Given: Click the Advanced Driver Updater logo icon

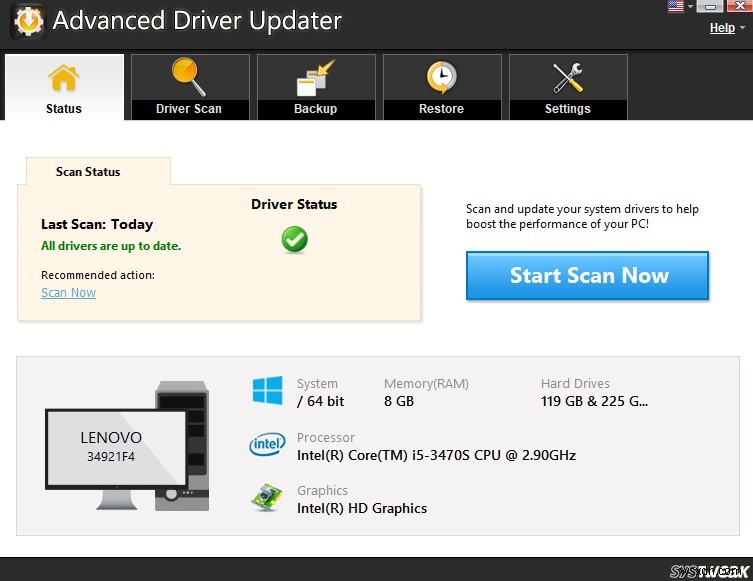Looking at the screenshot, I should coord(28,21).
